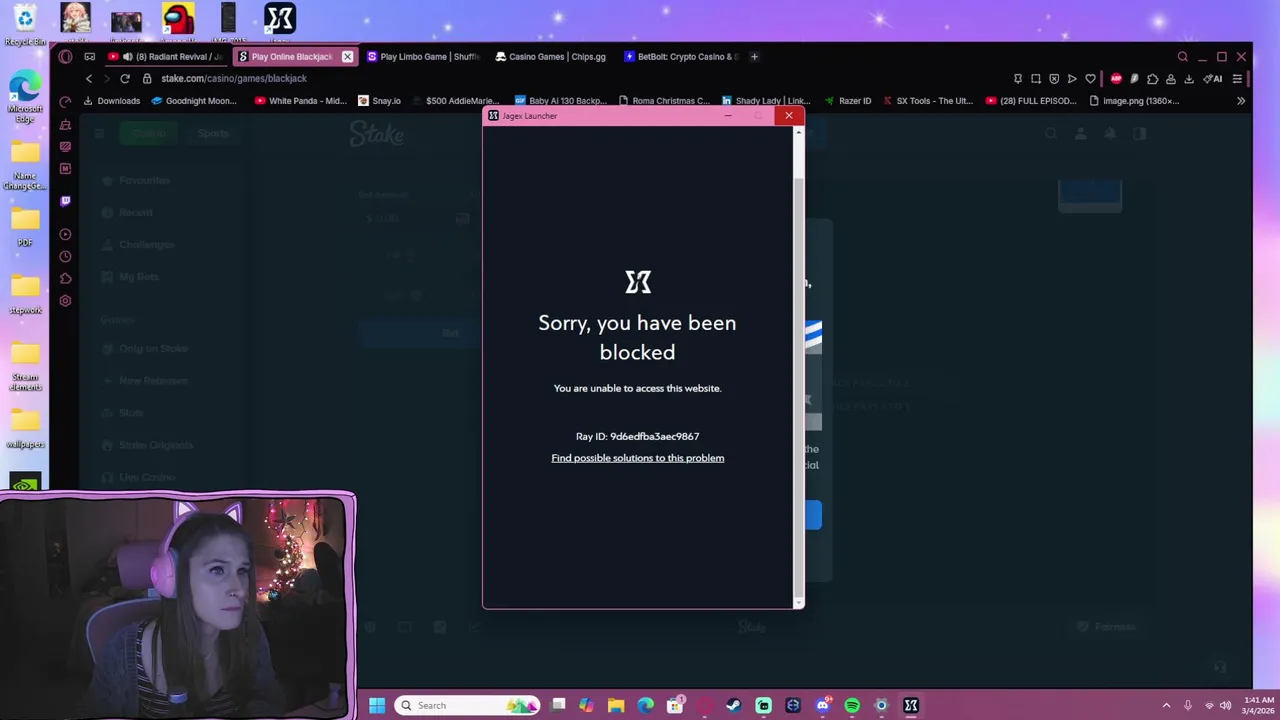Open Opera AI button in toolbar
Viewport: 1280px width, 720px height.
pos(1213,79)
